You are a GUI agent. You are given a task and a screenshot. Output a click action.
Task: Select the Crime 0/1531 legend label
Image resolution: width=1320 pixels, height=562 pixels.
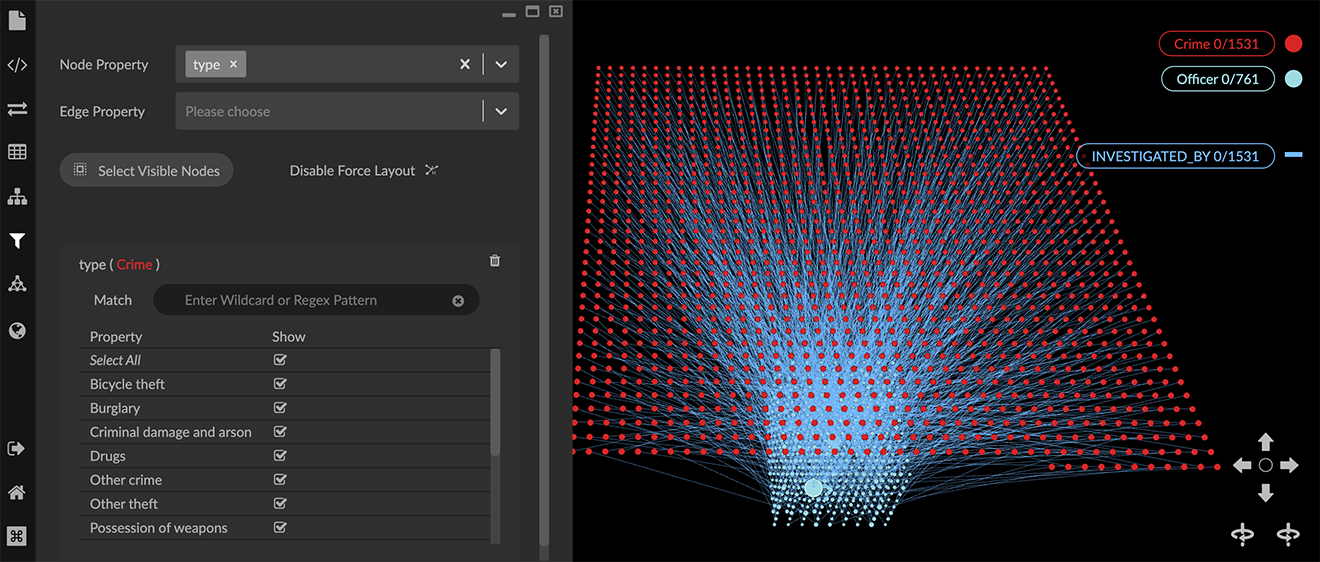[1216, 44]
